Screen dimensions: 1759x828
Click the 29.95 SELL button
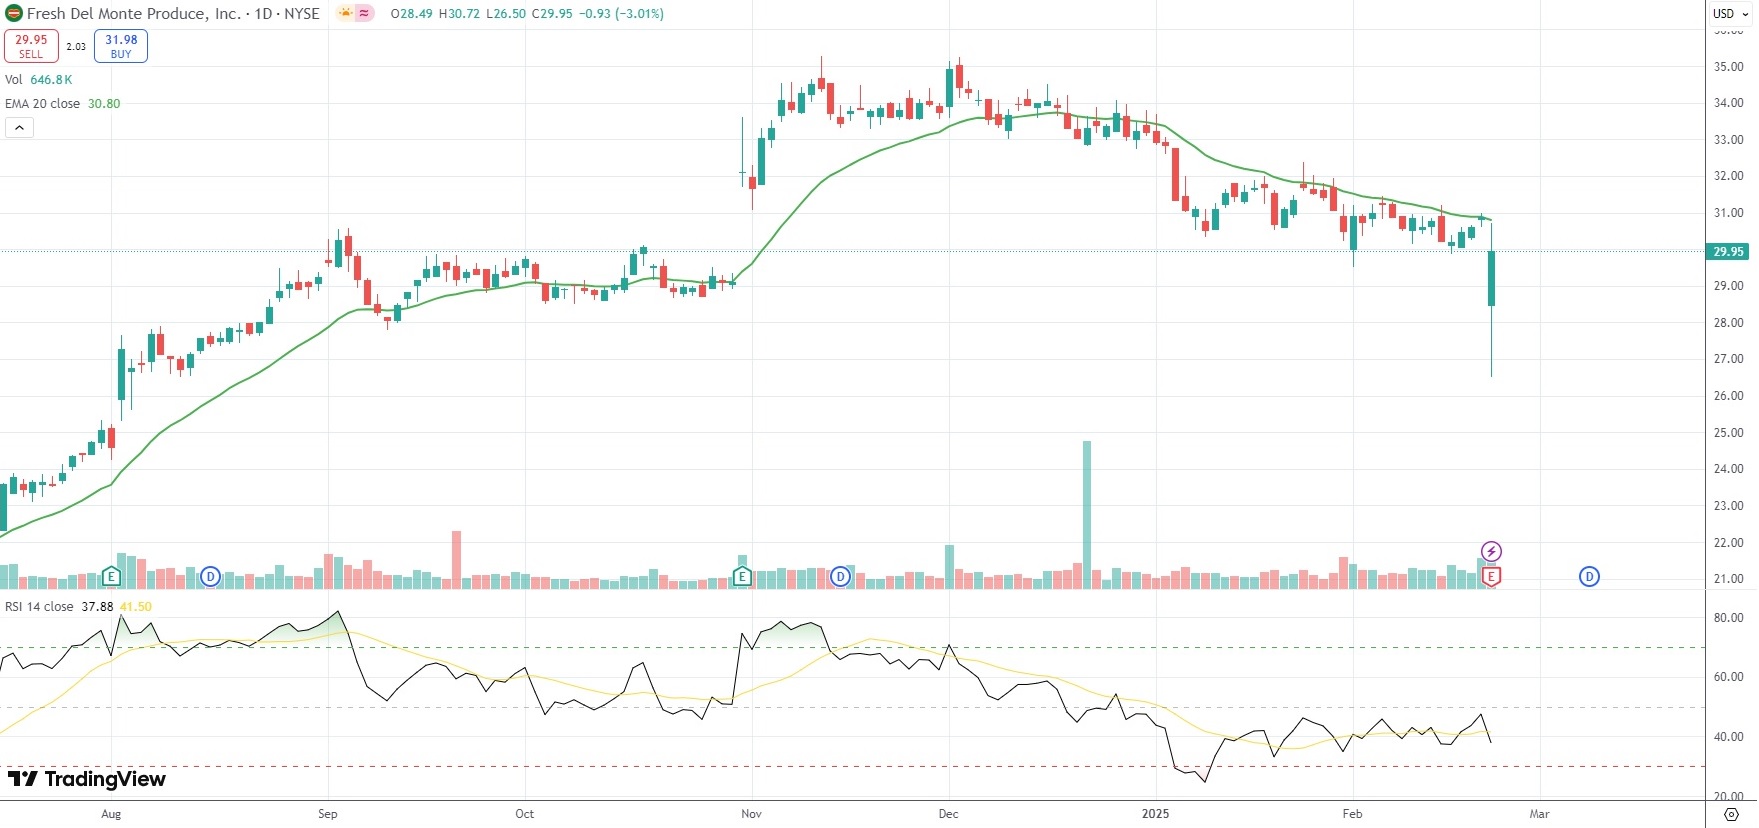[31, 46]
